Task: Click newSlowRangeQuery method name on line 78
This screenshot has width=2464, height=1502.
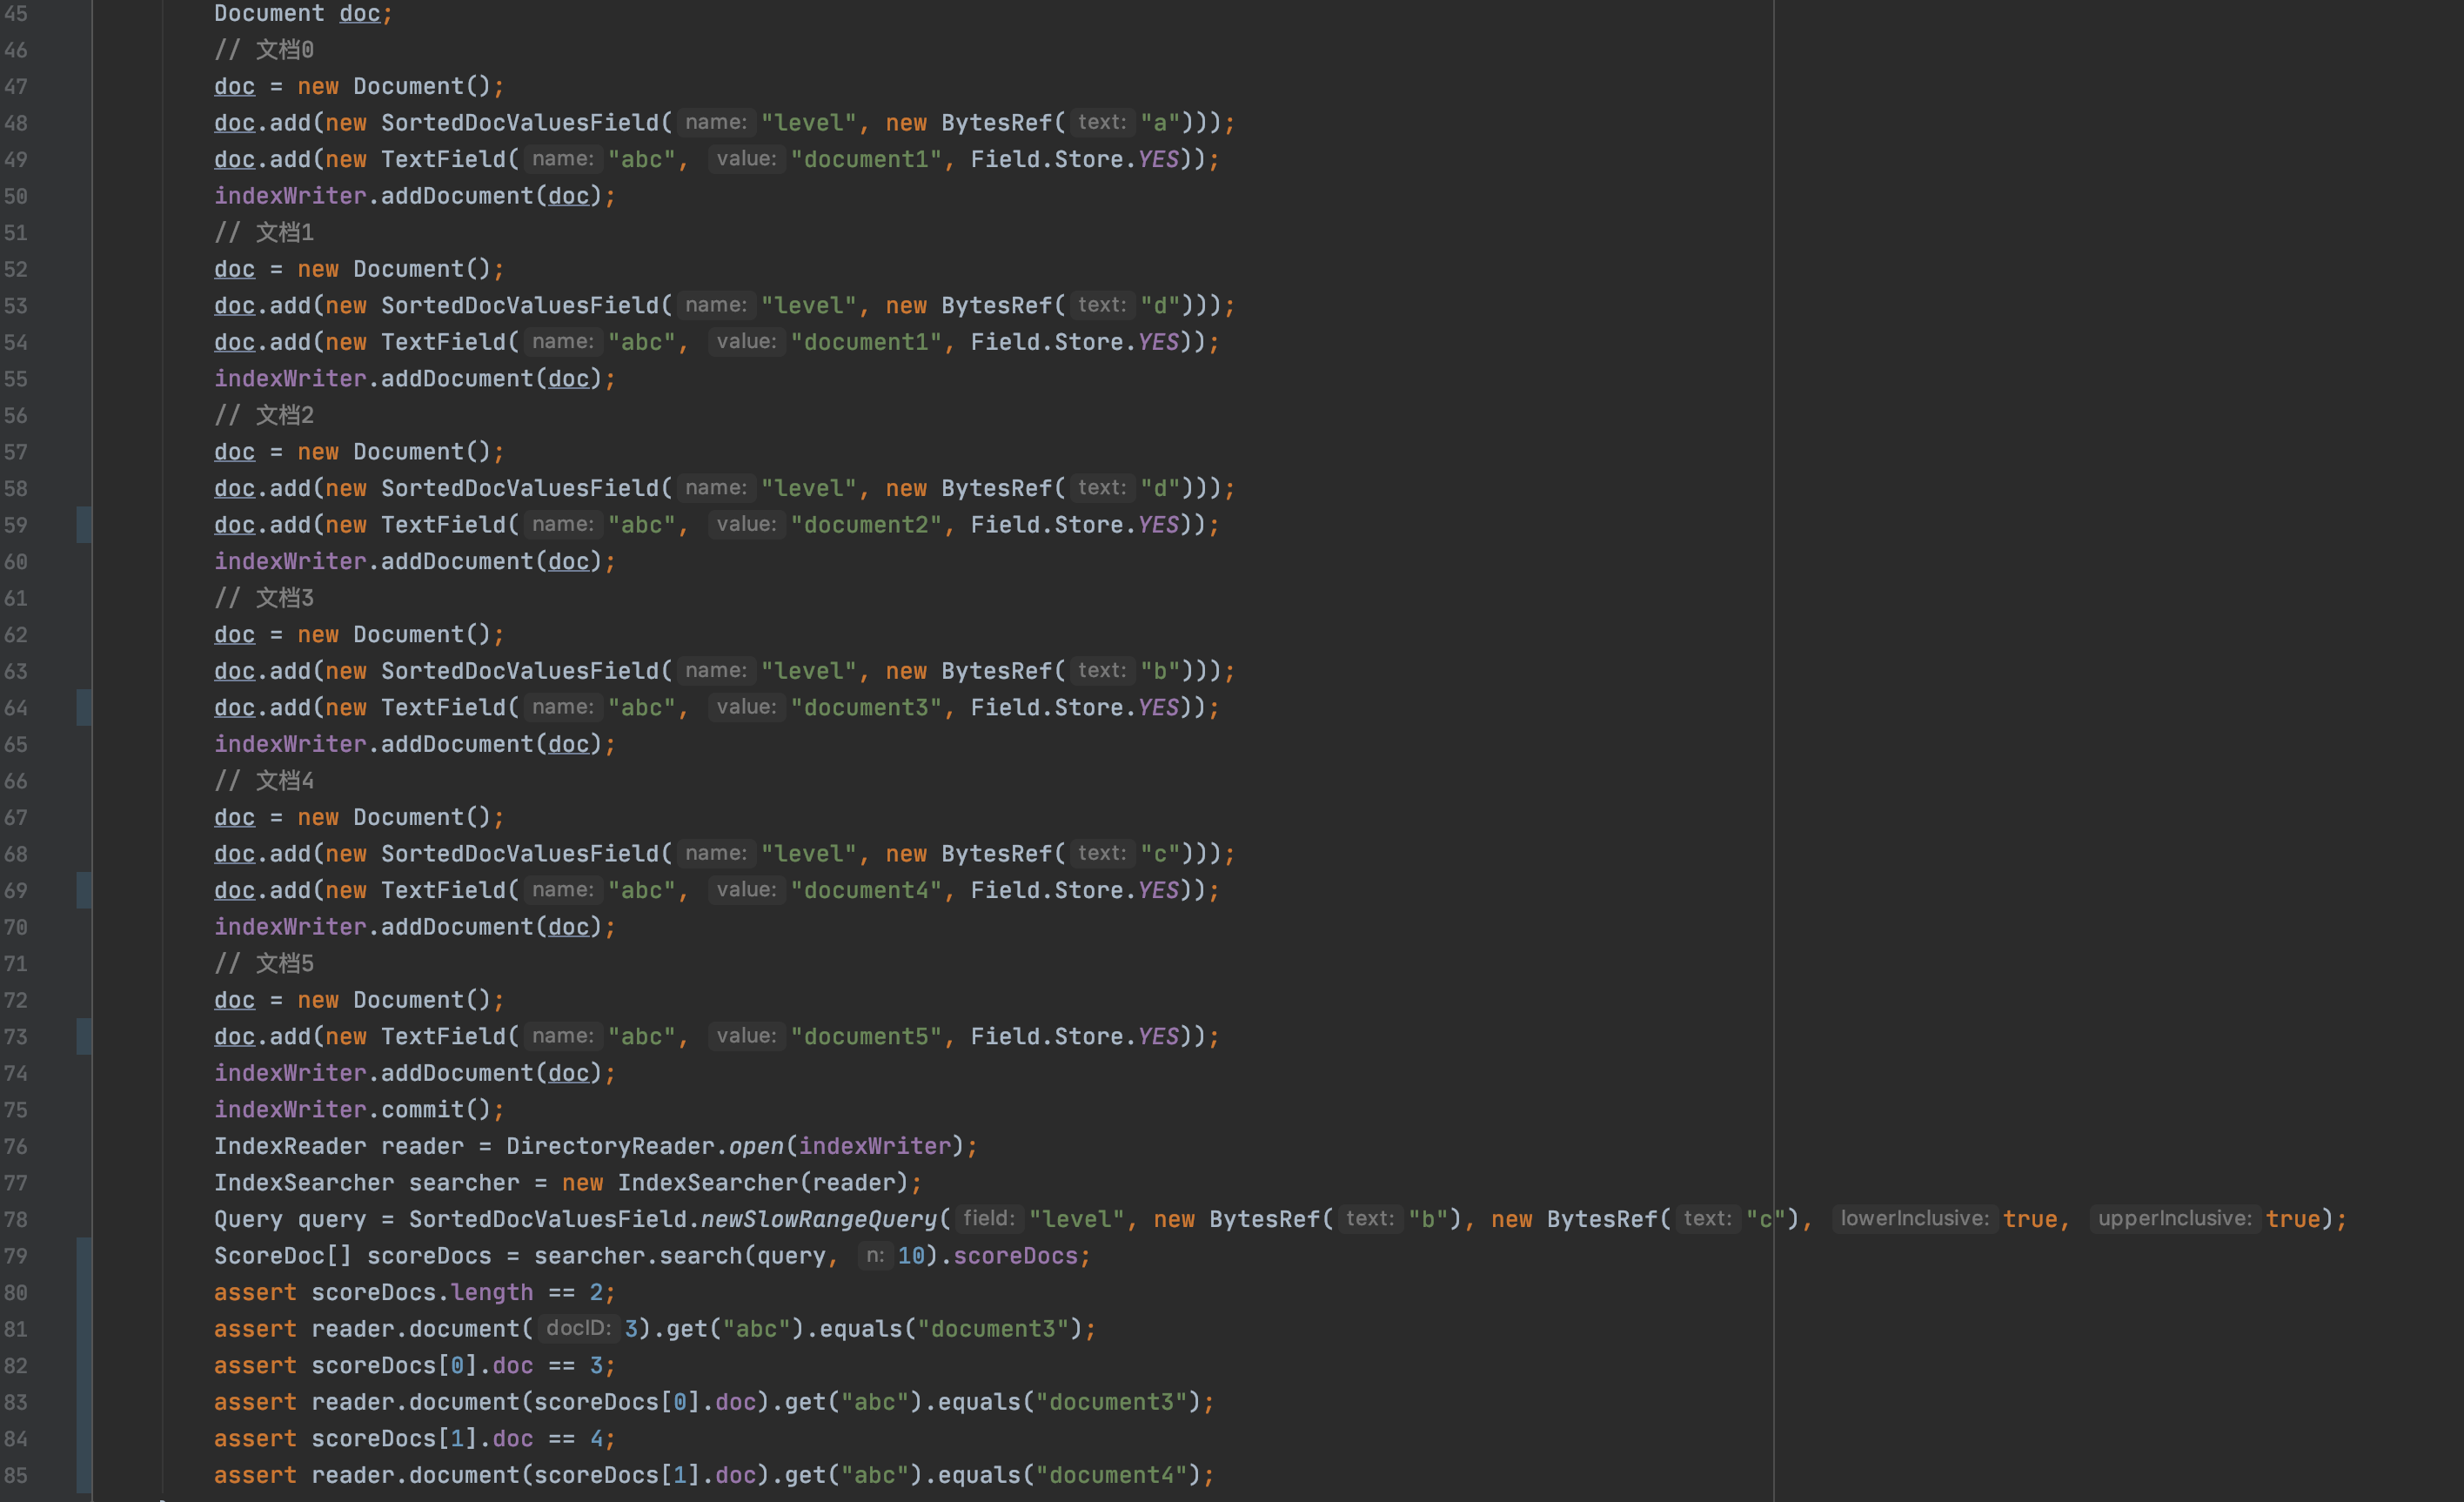Action: pyautogui.click(x=818, y=1220)
